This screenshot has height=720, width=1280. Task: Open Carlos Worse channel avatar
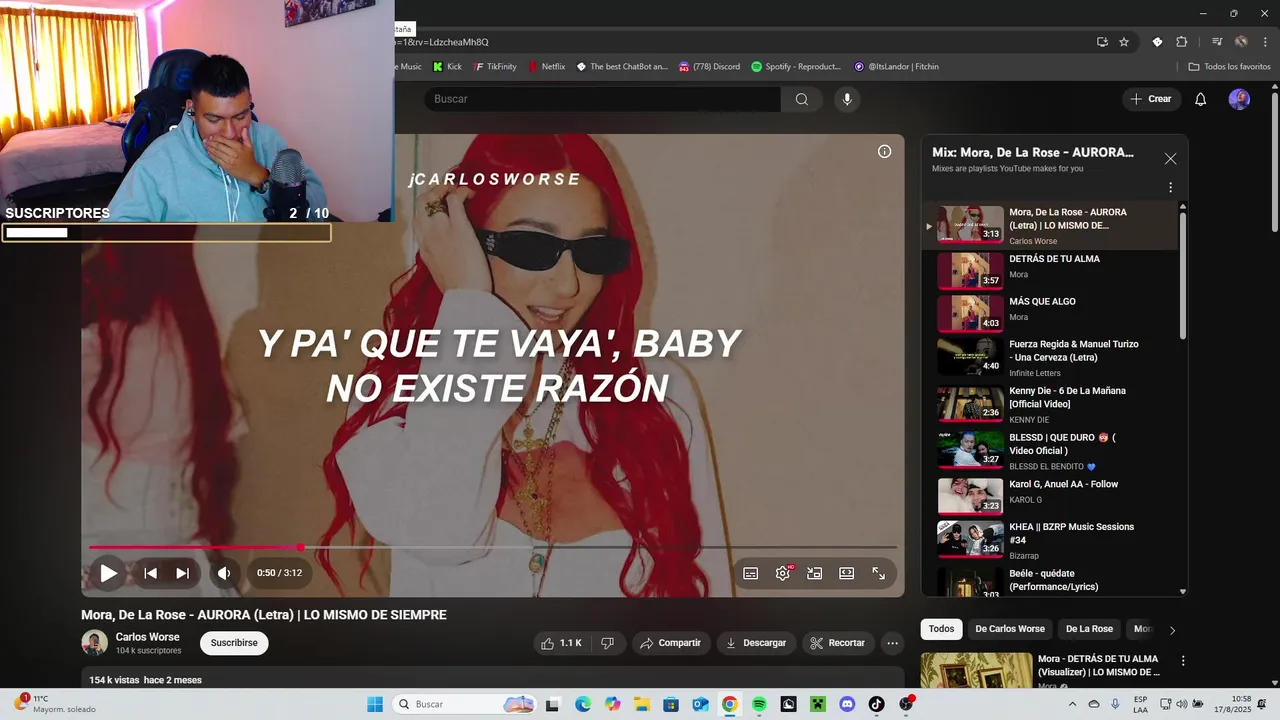(94, 643)
